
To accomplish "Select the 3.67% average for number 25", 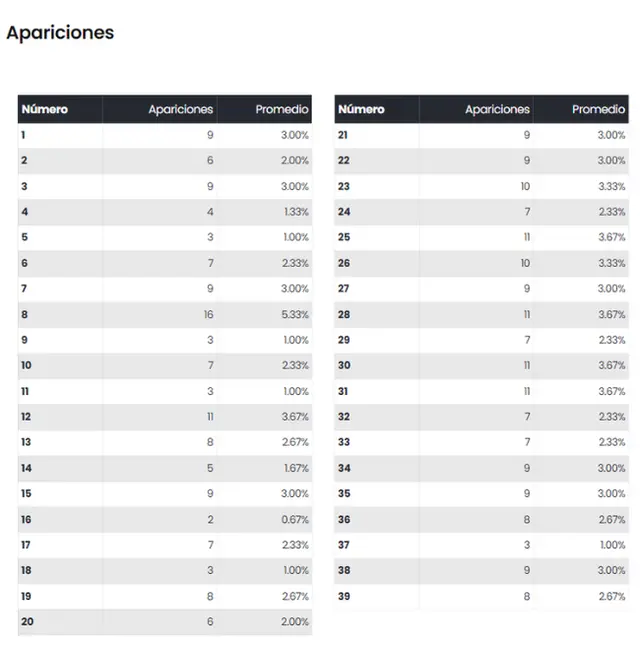I will click(611, 238).
